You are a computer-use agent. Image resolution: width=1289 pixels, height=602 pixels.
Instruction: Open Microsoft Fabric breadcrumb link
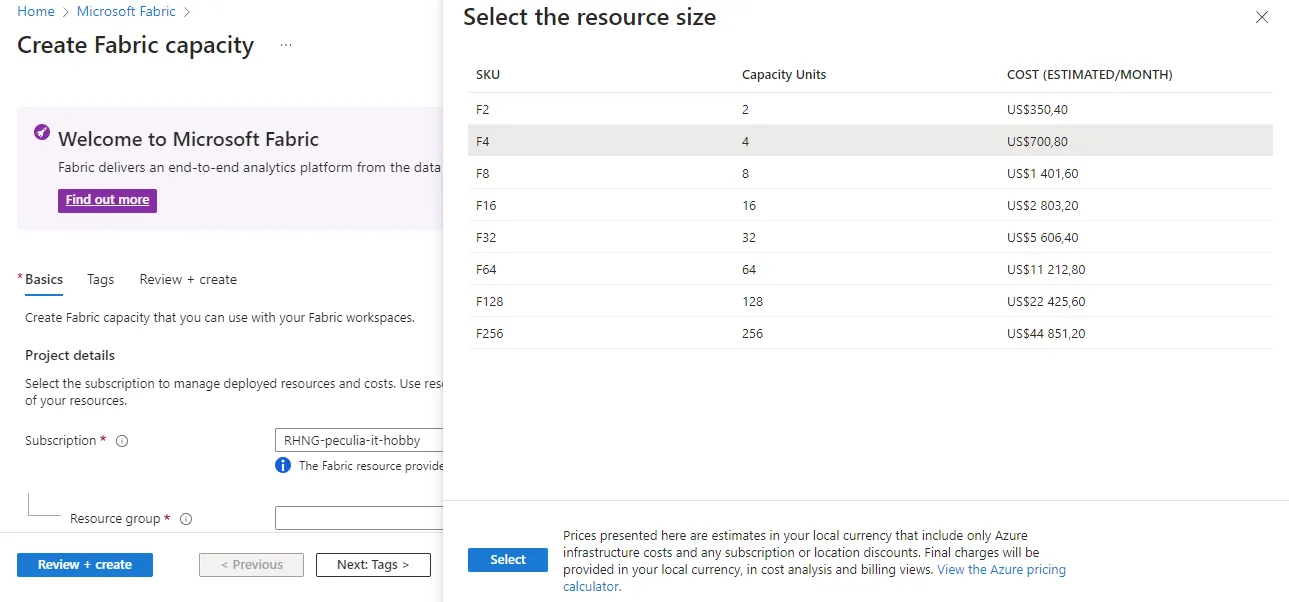click(x=126, y=12)
